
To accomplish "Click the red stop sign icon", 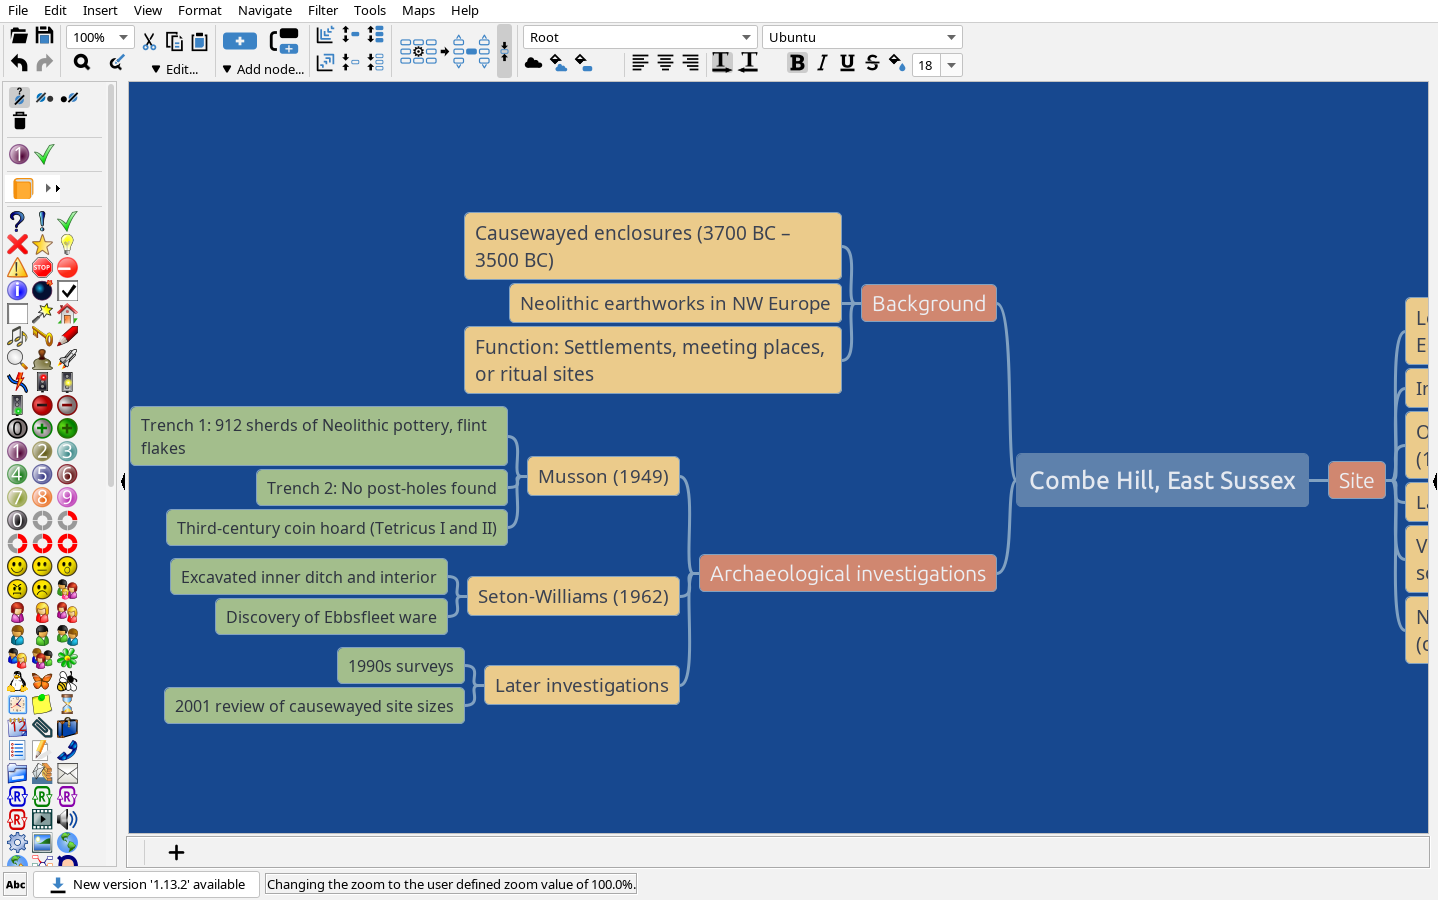I will [42, 267].
